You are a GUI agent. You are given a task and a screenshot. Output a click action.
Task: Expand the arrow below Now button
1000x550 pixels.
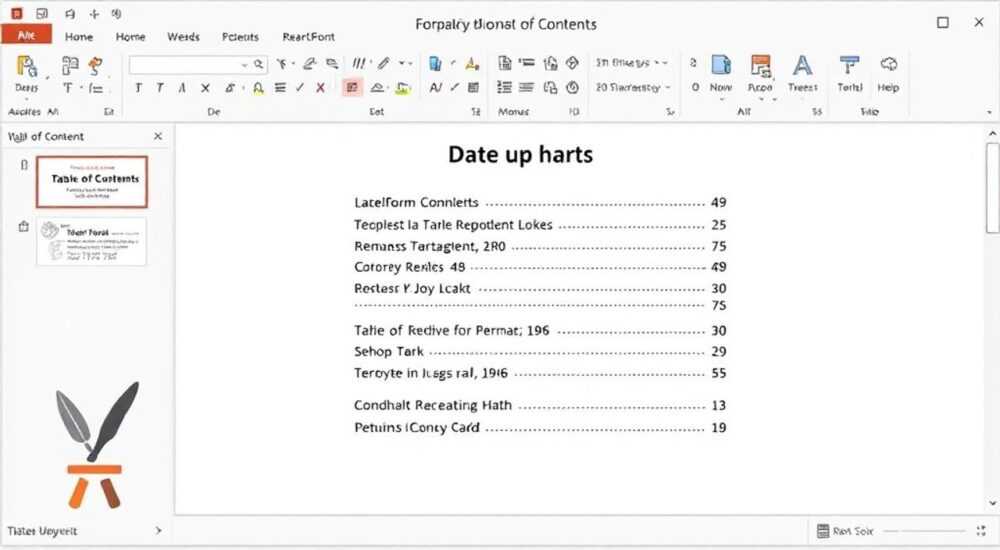tap(721, 100)
